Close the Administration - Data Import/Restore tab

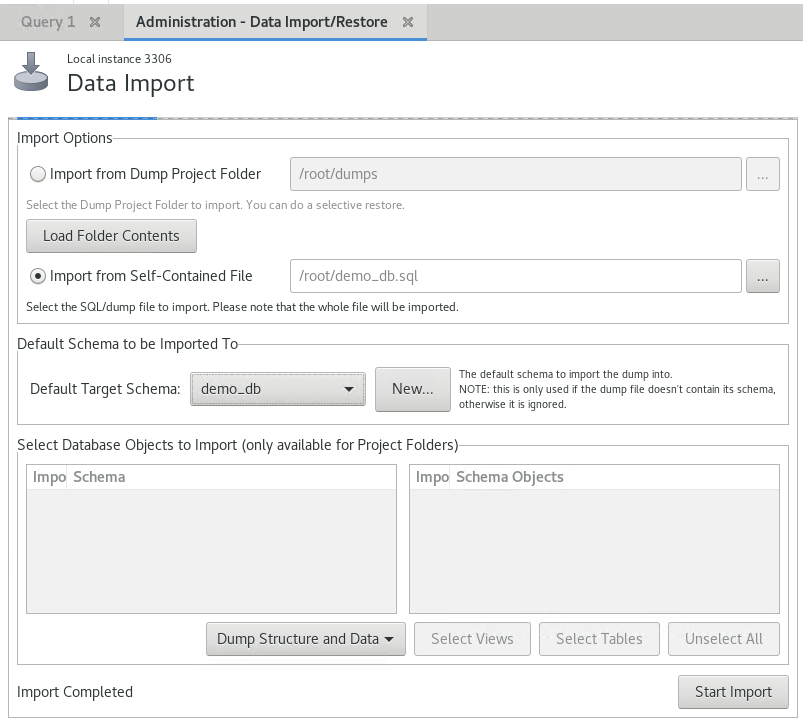pyautogui.click(x=408, y=22)
